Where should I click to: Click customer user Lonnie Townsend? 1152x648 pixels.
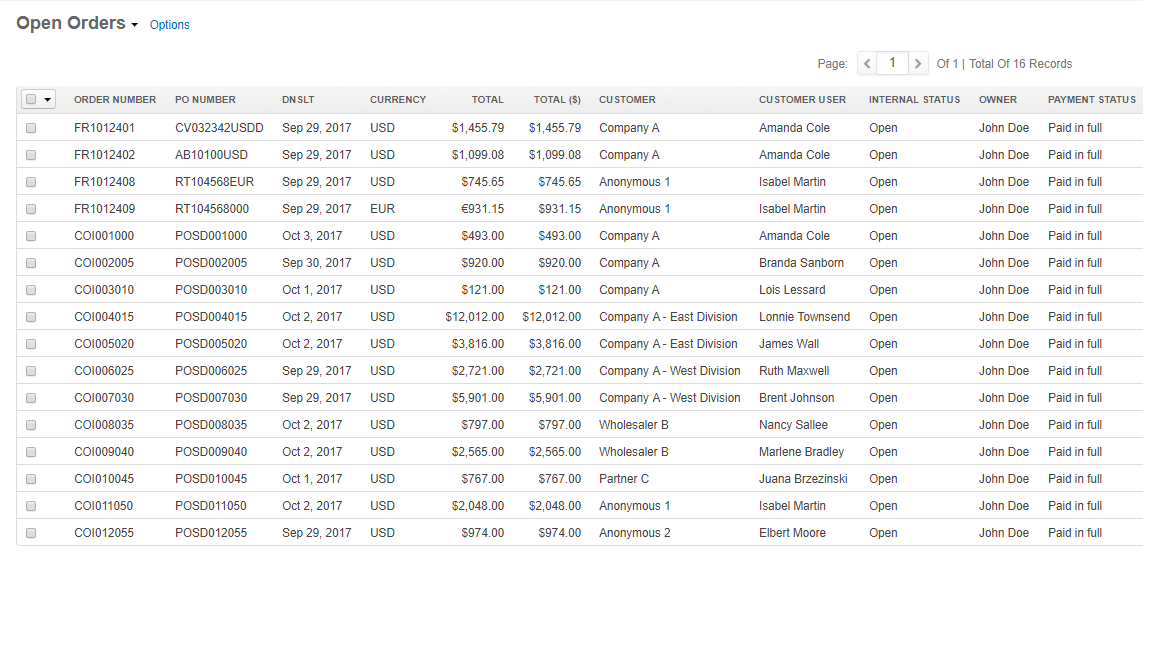804,317
